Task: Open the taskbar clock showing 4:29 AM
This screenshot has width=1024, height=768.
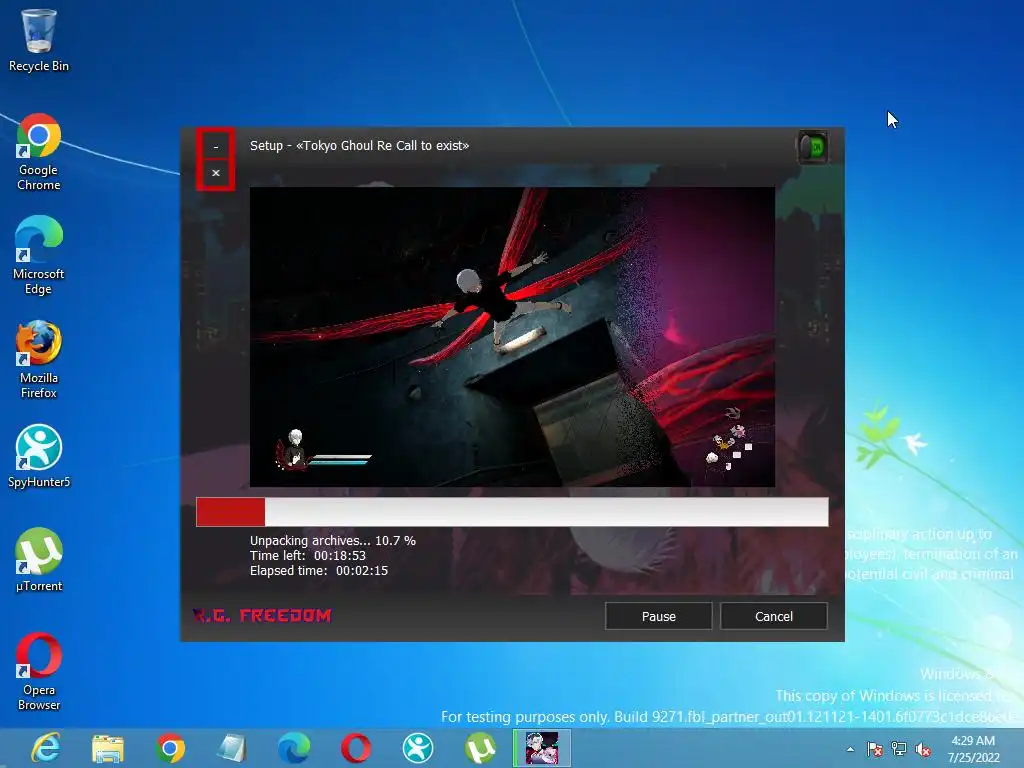Action: [973, 749]
